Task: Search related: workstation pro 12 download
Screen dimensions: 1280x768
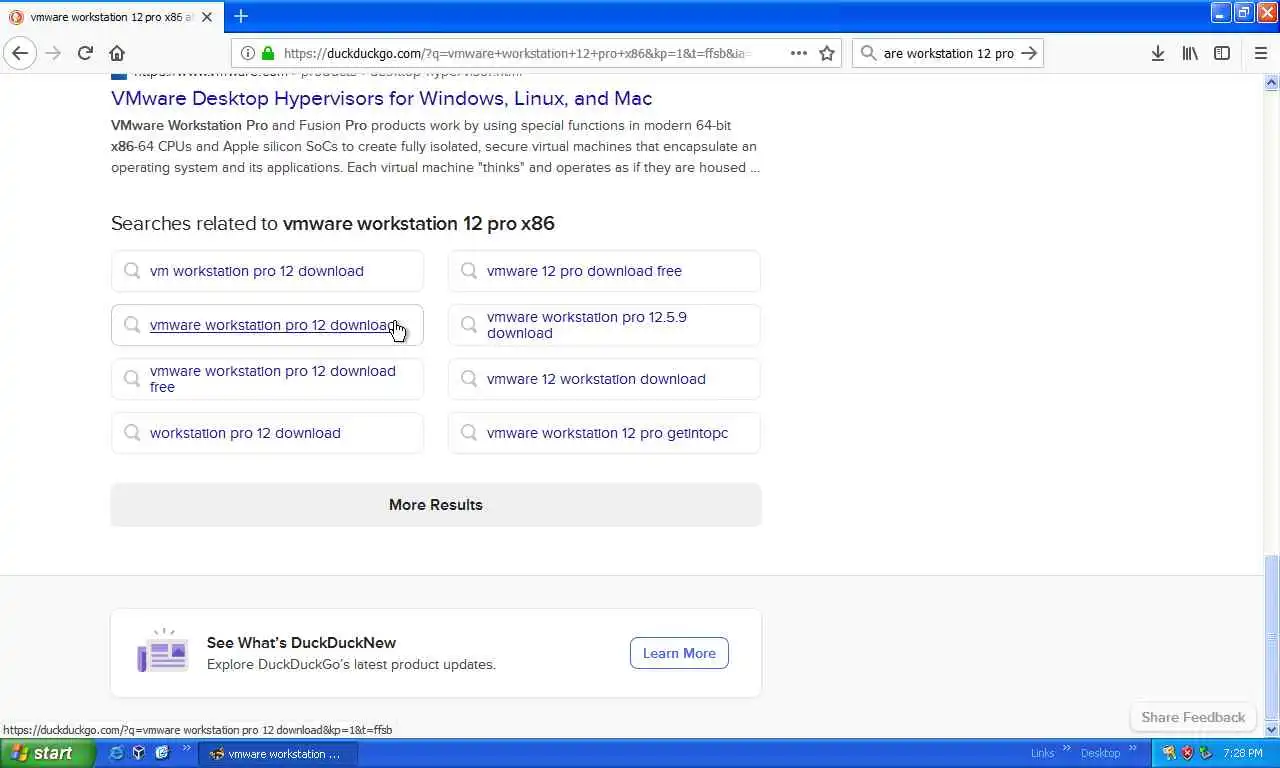Action: (267, 433)
